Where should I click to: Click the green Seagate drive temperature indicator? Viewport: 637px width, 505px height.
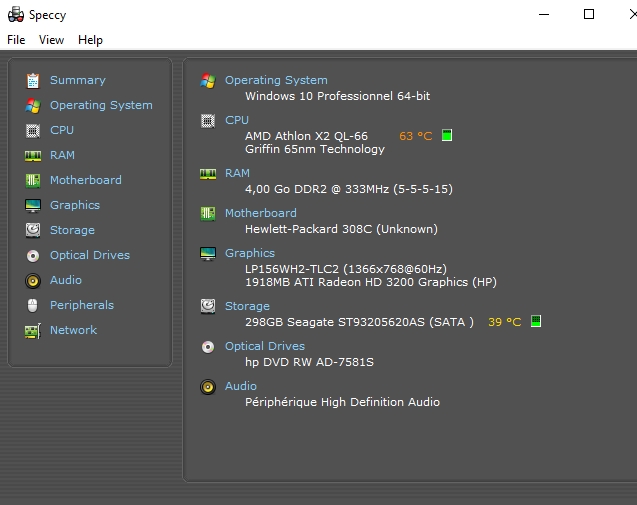535,322
